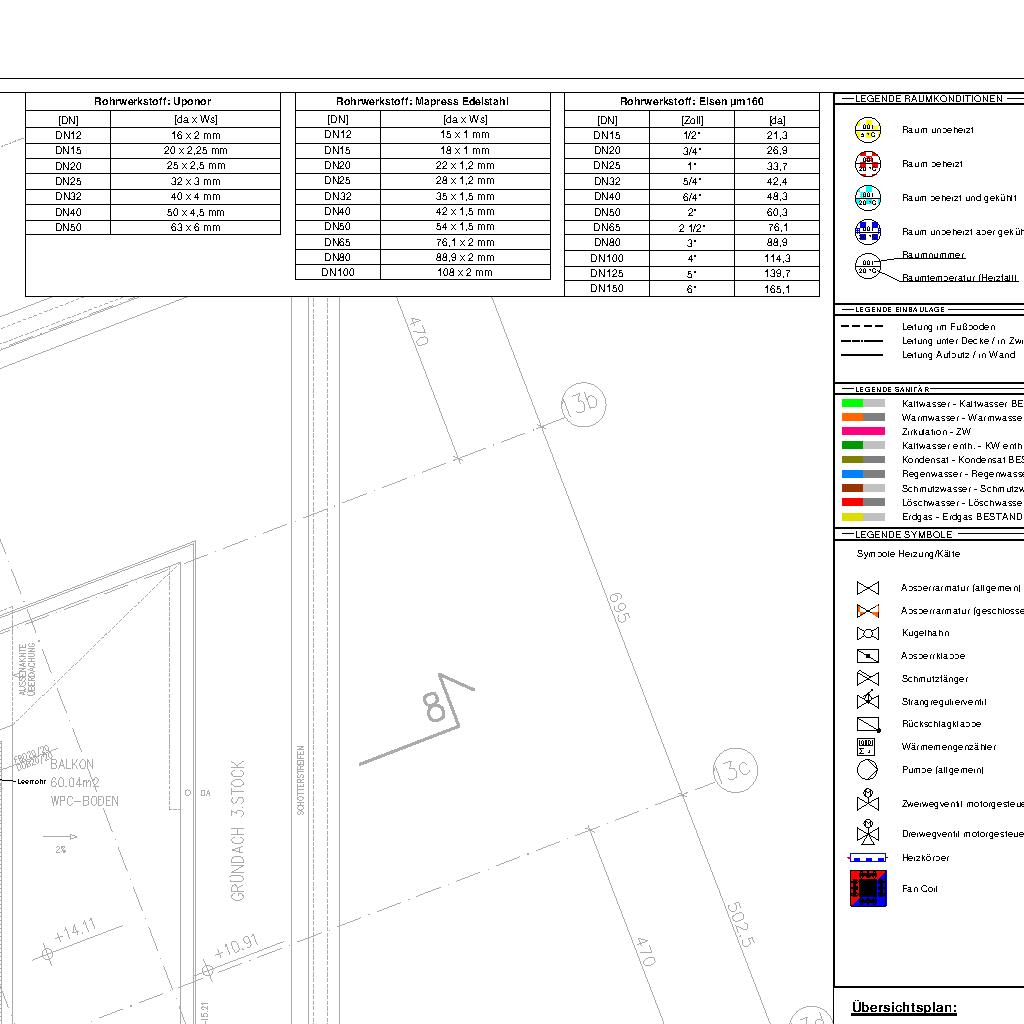Click the Übersichtsplan heading

(904, 1008)
